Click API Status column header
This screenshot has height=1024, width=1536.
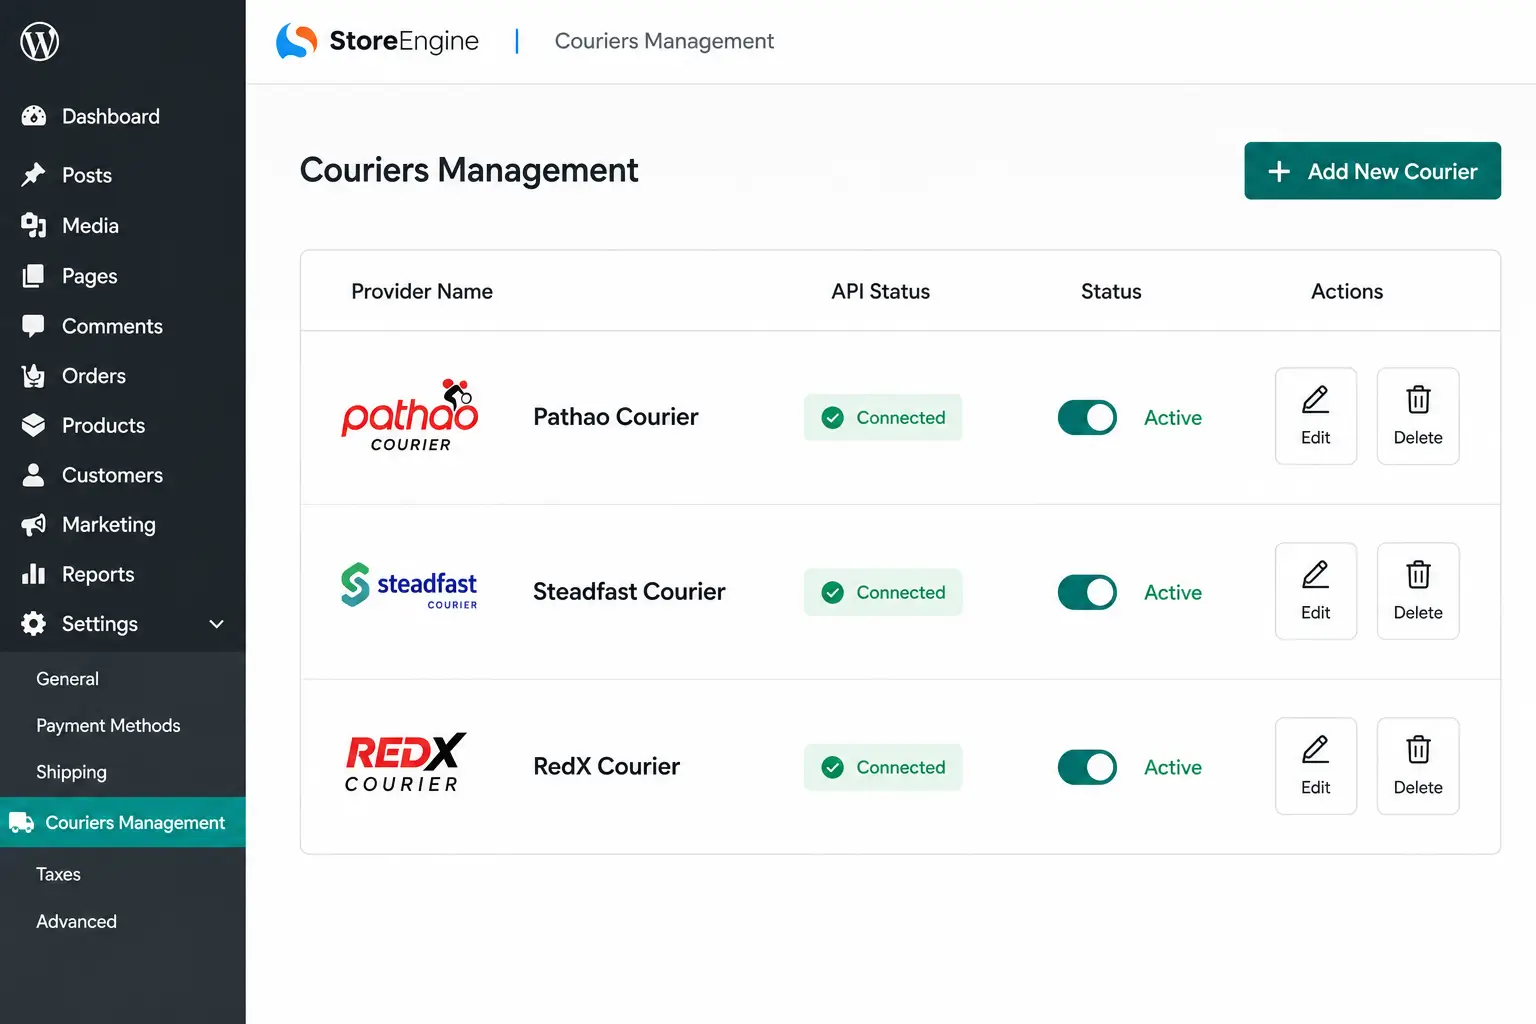(x=881, y=291)
